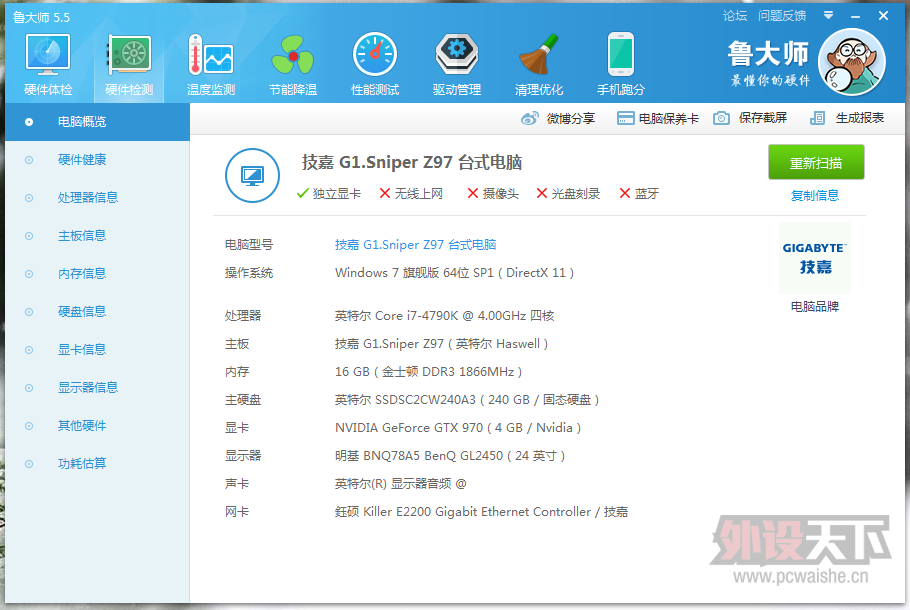Open 硬件健康 in the sidebar
The height and width of the screenshot is (610, 910).
click(98, 160)
